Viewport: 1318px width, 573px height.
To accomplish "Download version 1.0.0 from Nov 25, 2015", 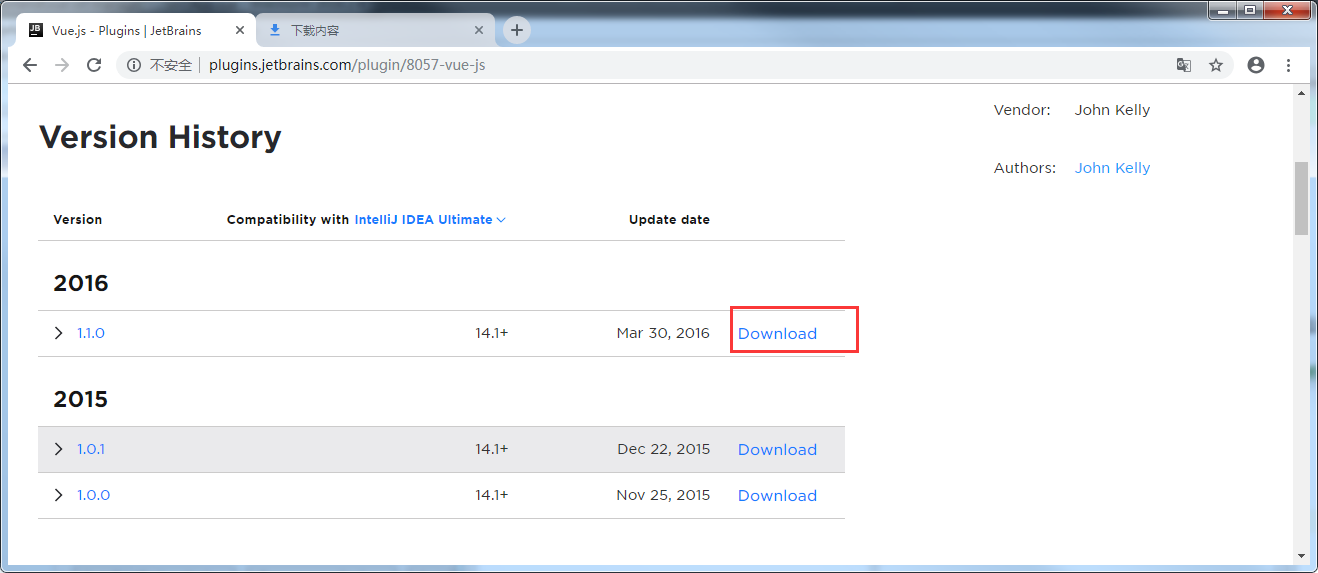I will click(777, 496).
